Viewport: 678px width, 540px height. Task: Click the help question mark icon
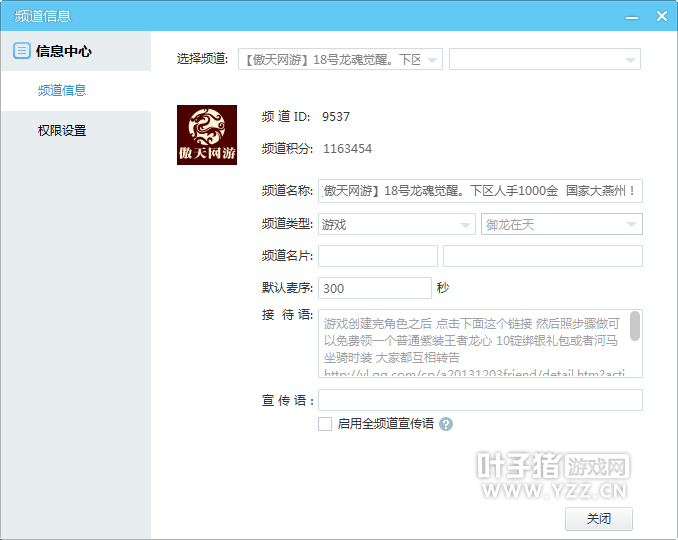click(x=446, y=424)
